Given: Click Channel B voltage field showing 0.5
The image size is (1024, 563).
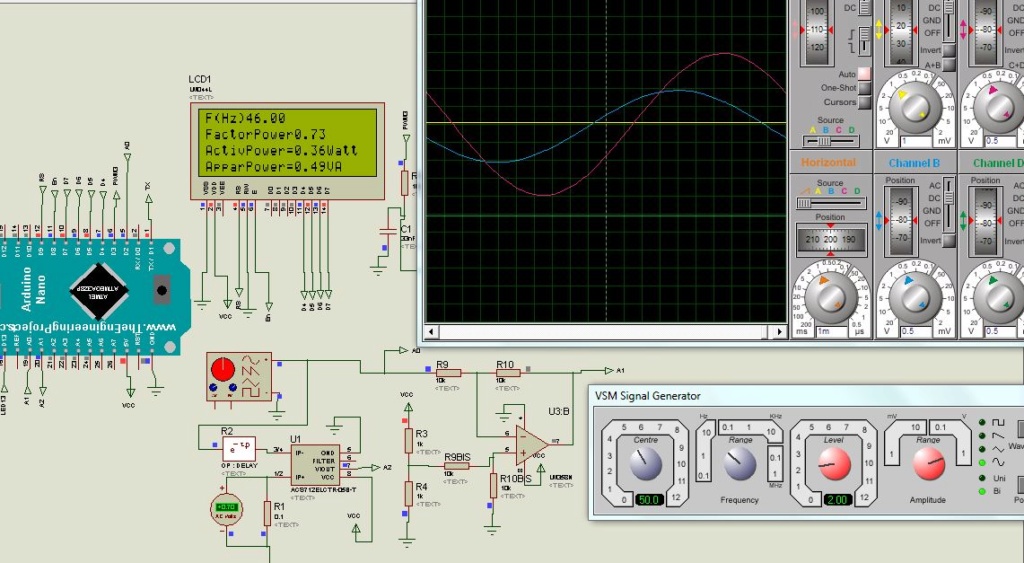Looking at the screenshot, I should [x=916, y=332].
